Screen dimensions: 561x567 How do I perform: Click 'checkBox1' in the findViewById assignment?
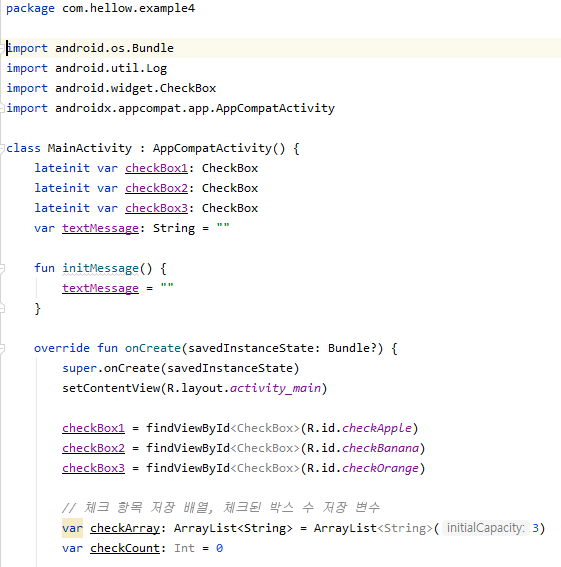[93, 428]
